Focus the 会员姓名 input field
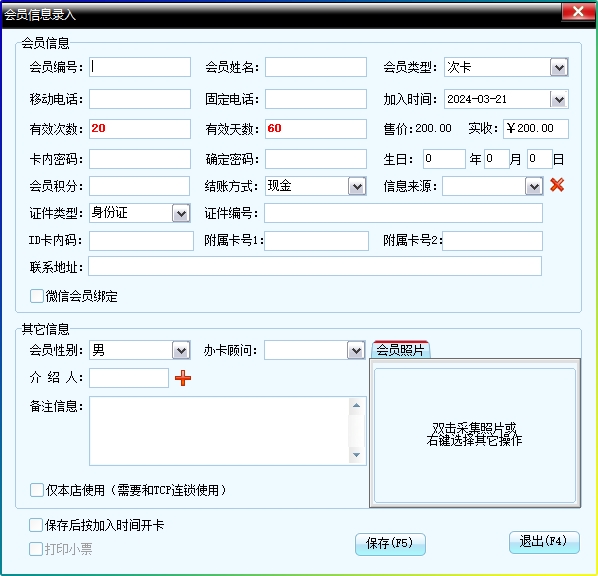Image resolution: width=598 pixels, height=576 pixels. coord(316,67)
